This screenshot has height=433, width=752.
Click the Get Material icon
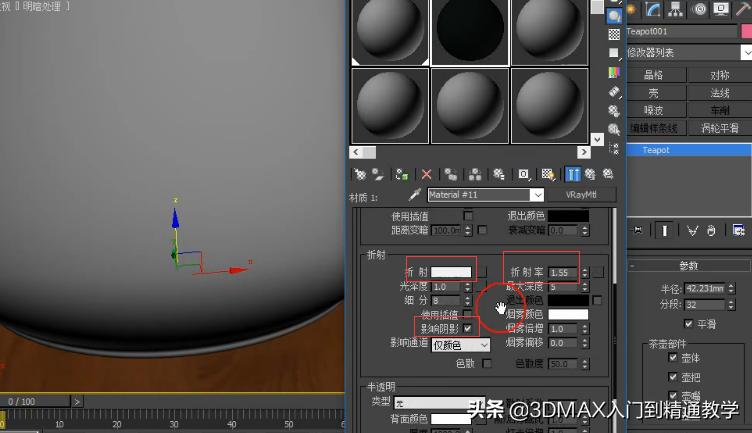pos(360,174)
